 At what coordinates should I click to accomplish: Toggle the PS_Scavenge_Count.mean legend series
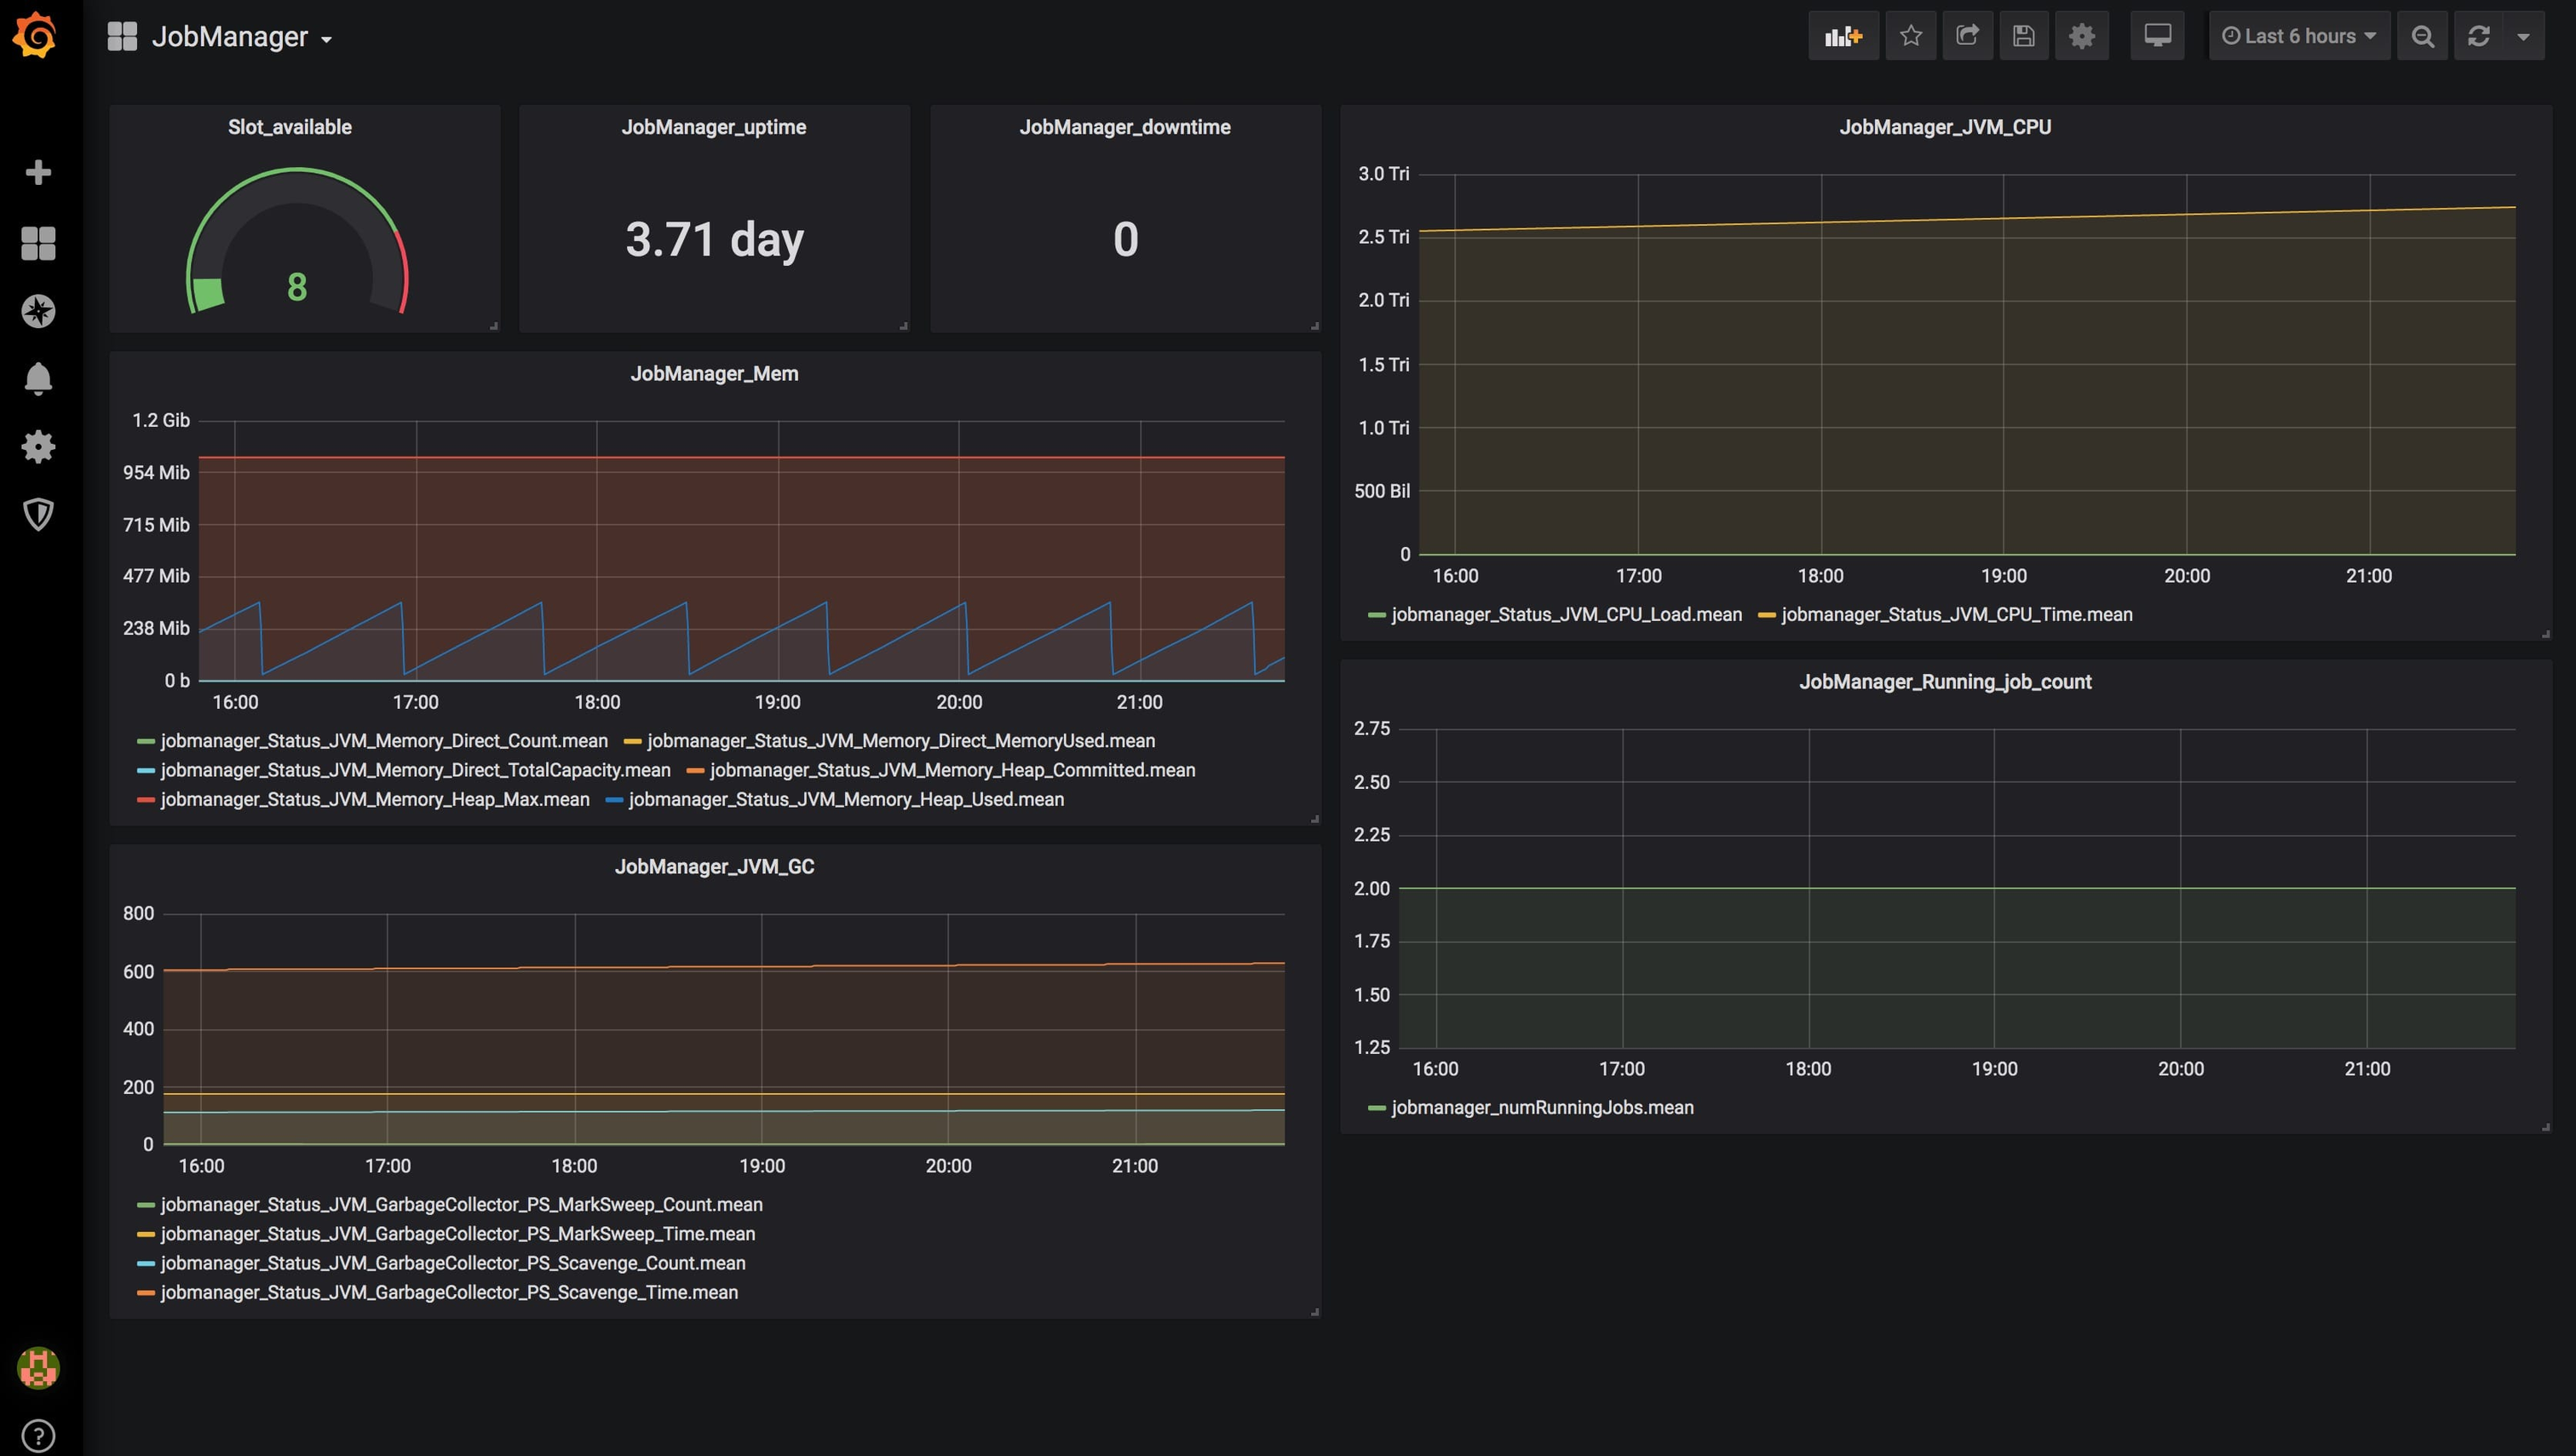coord(453,1263)
